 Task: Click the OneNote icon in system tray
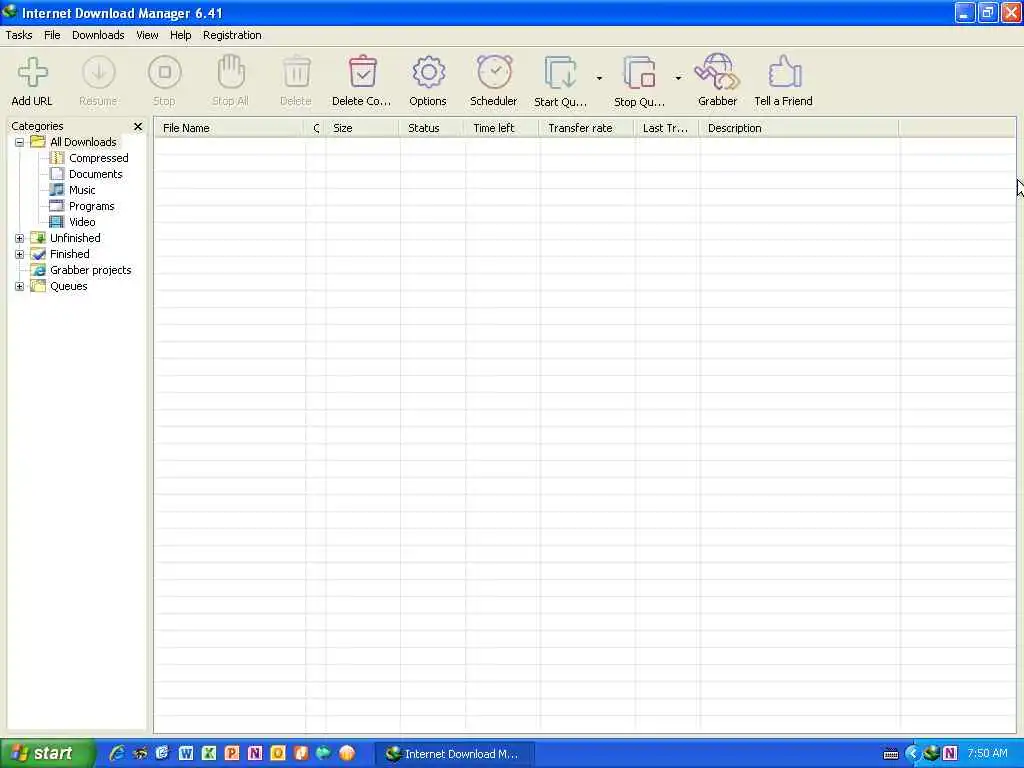[950, 754]
